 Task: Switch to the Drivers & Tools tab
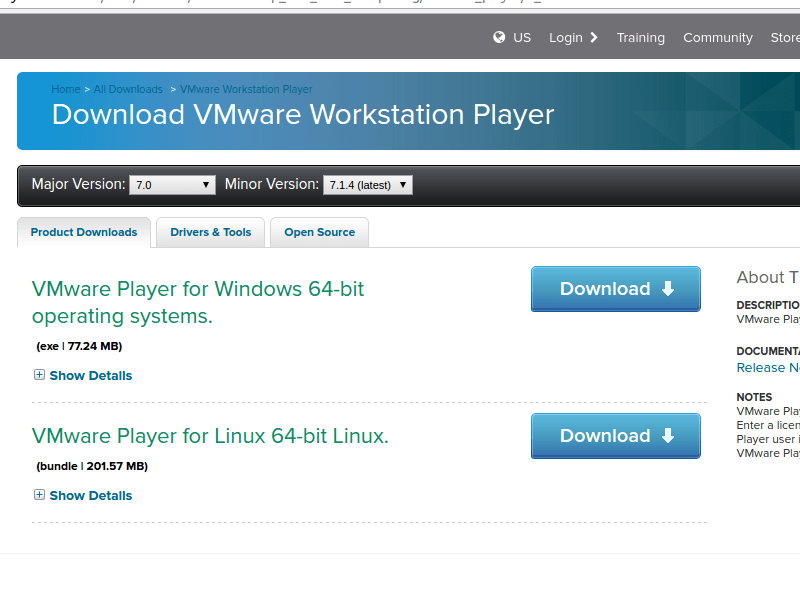pos(210,232)
